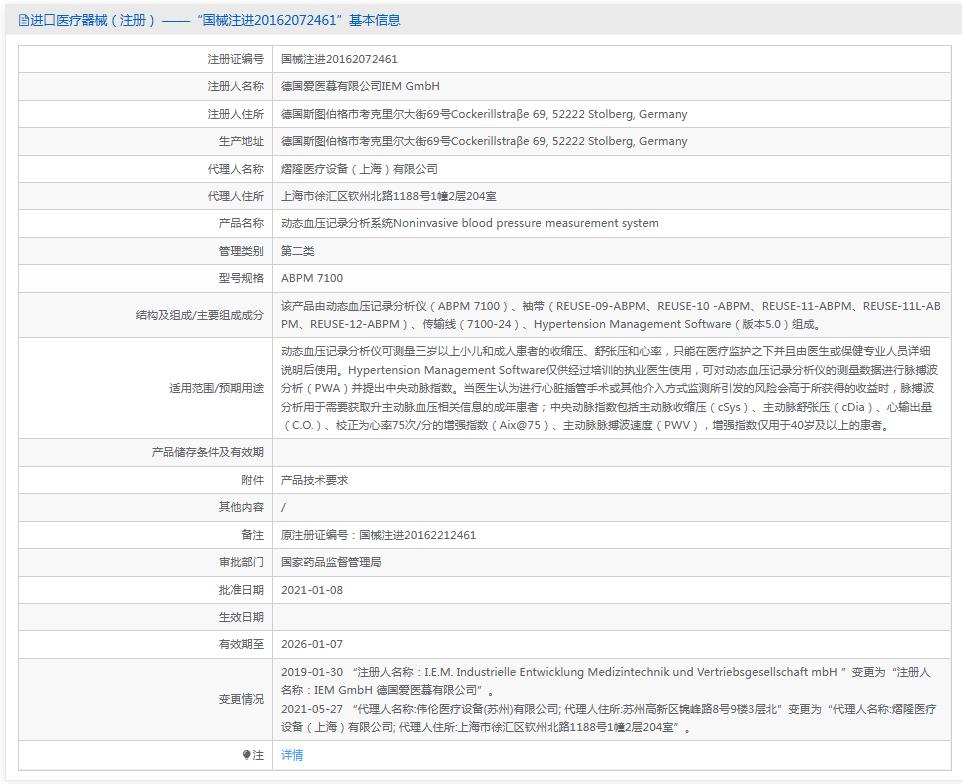Click agent address 上海市徐汇区钦州北路1188号
The width and height of the screenshot is (962, 784).
pyautogui.click(x=388, y=196)
